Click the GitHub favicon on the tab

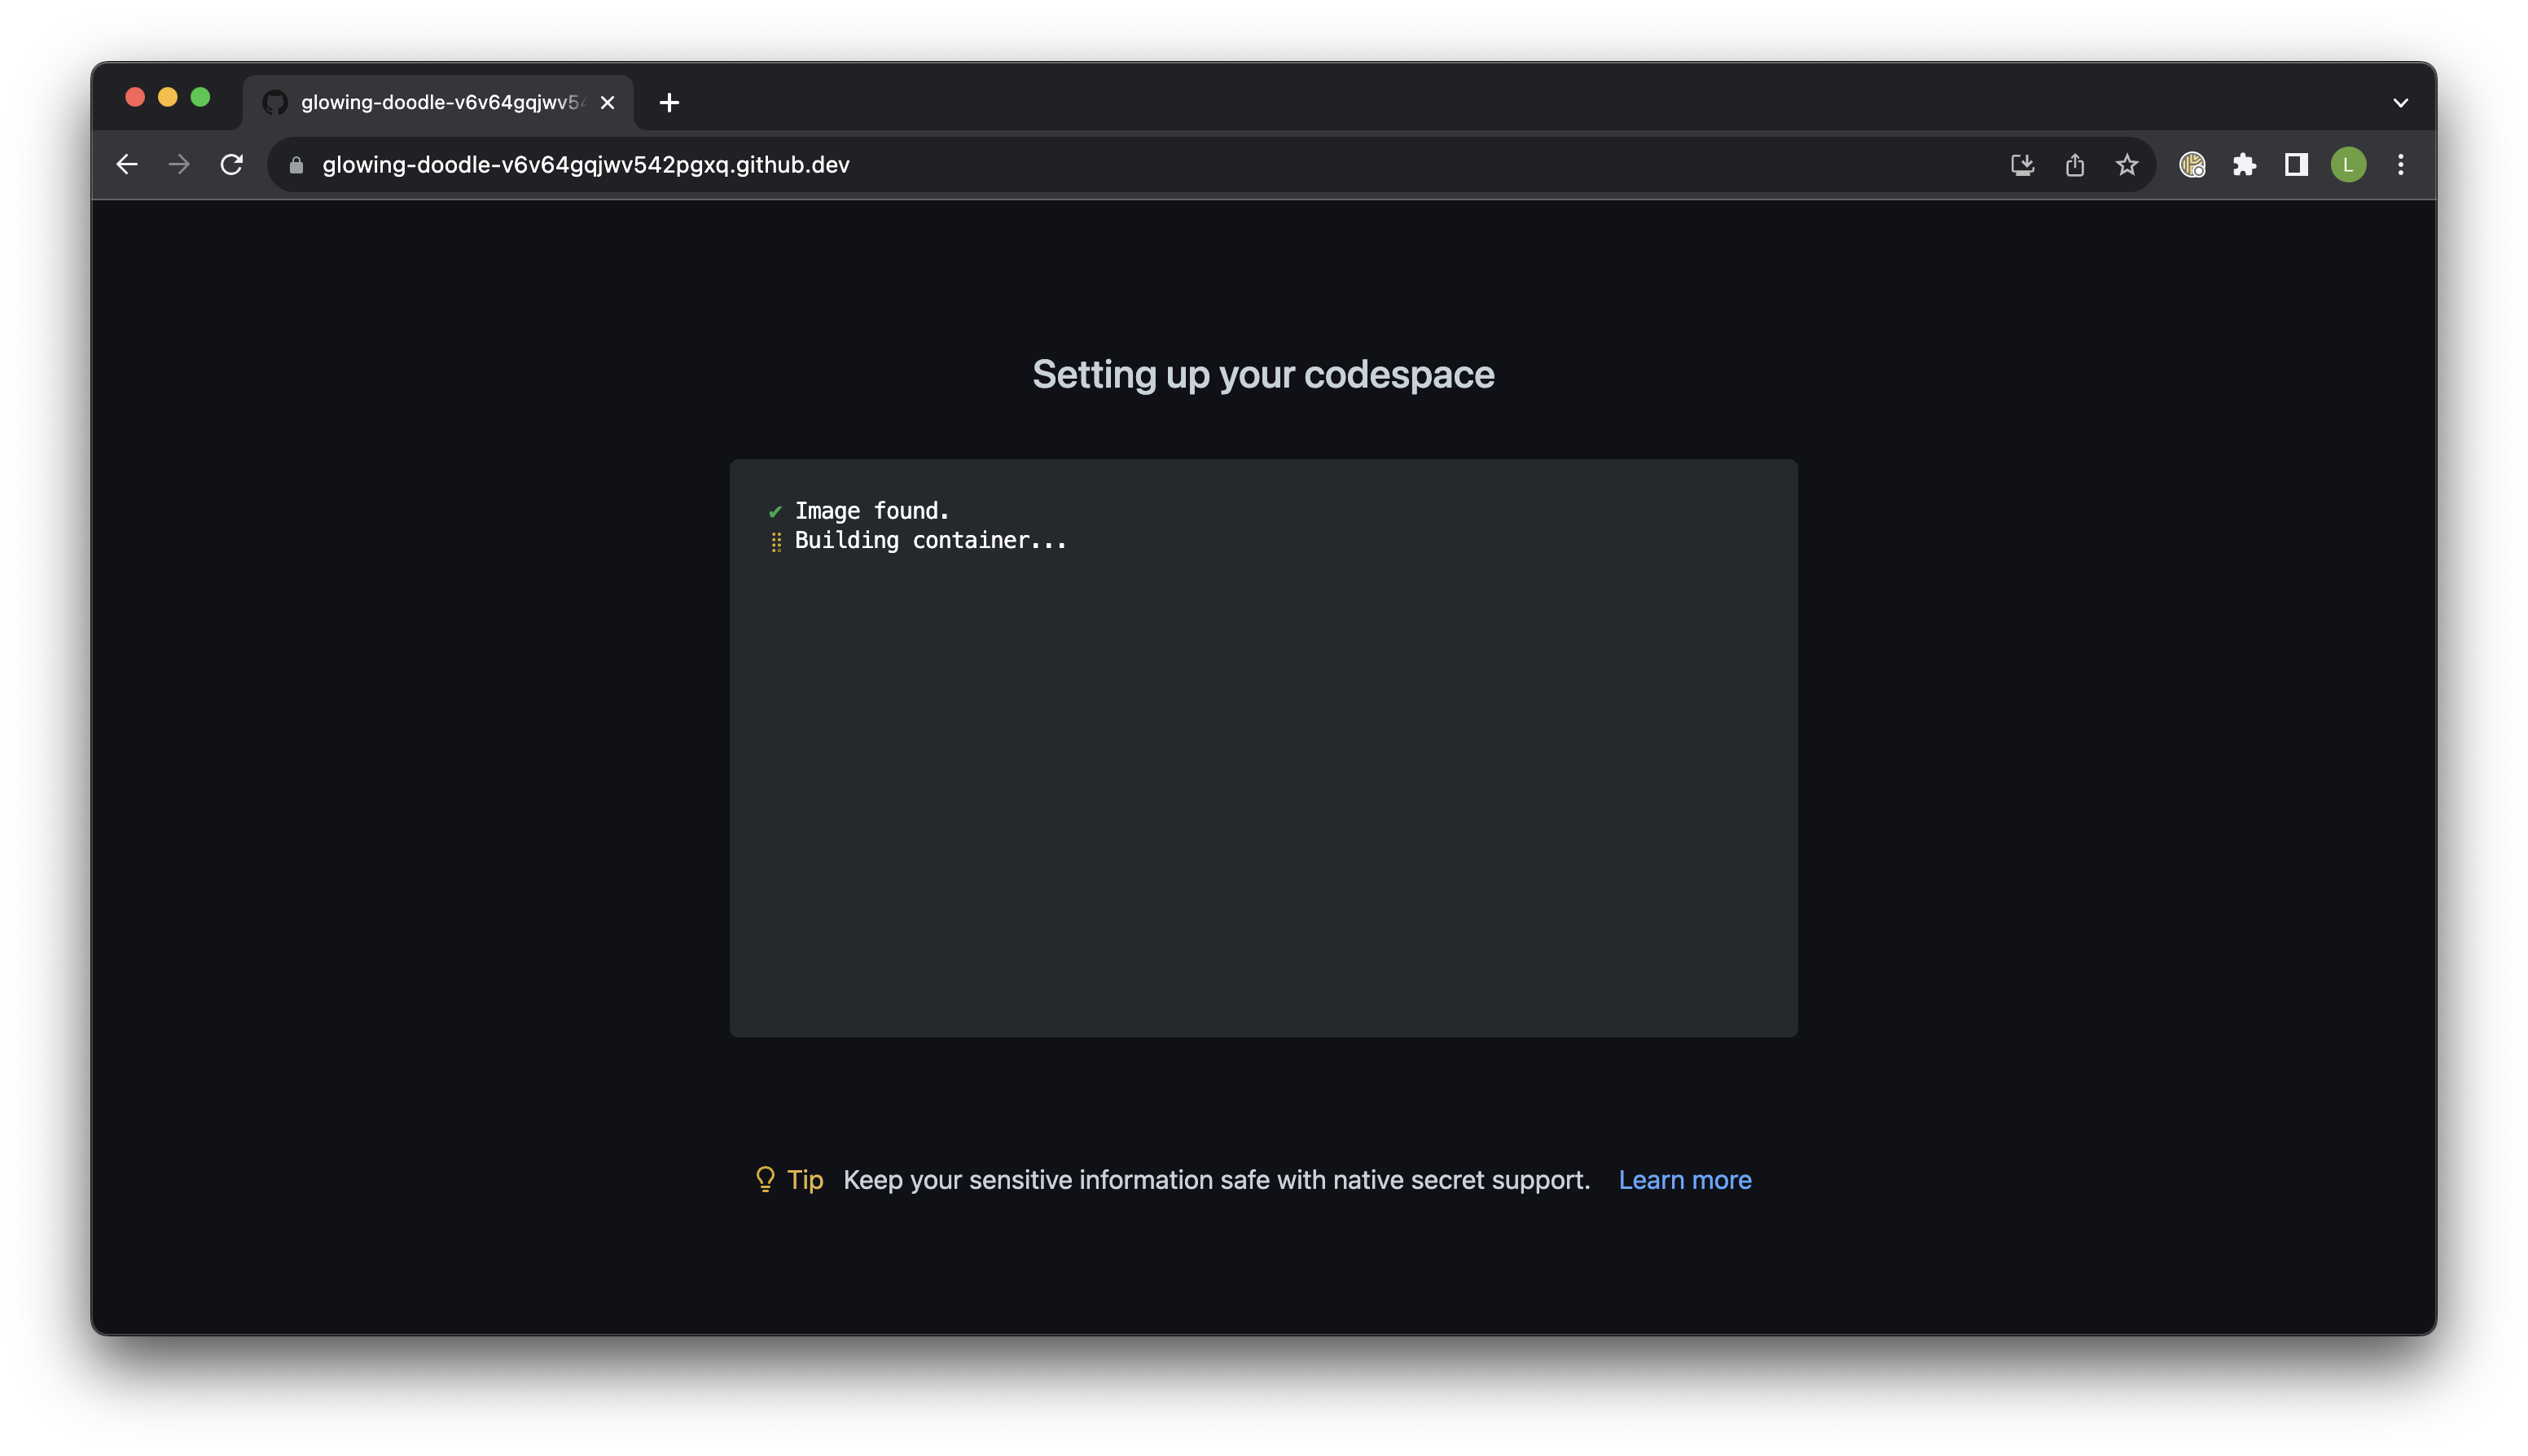click(x=275, y=103)
